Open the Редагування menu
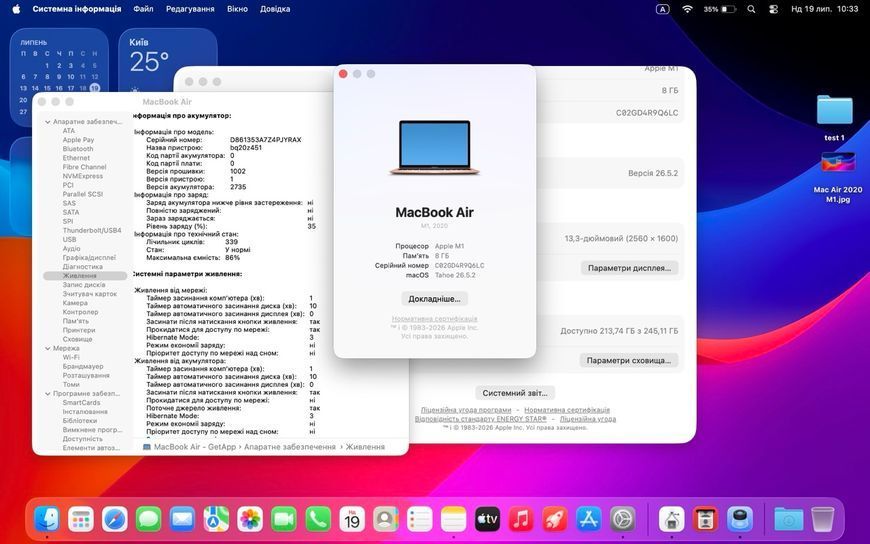The width and height of the screenshot is (870, 544). [190, 9]
